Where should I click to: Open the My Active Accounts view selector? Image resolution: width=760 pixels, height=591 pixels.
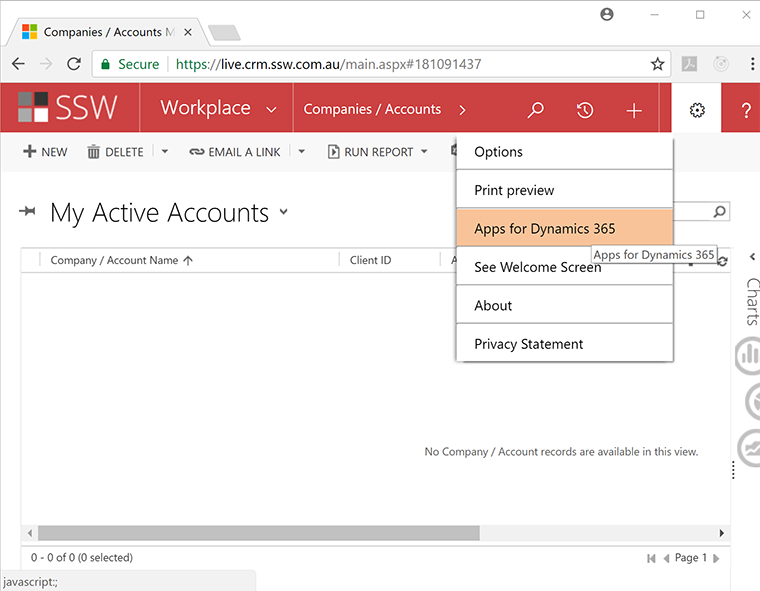click(284, 212)
